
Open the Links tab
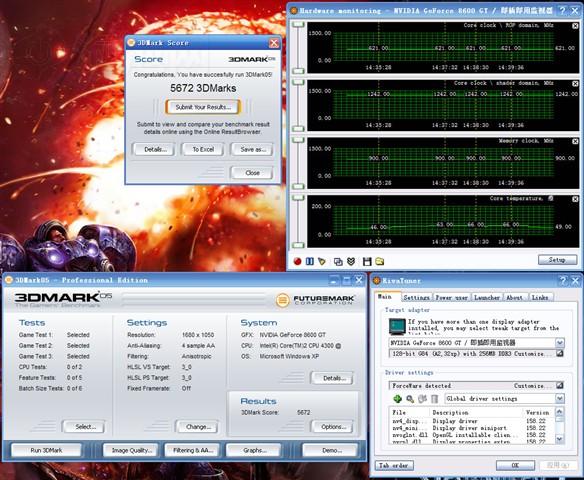click(x=540, y=297)
